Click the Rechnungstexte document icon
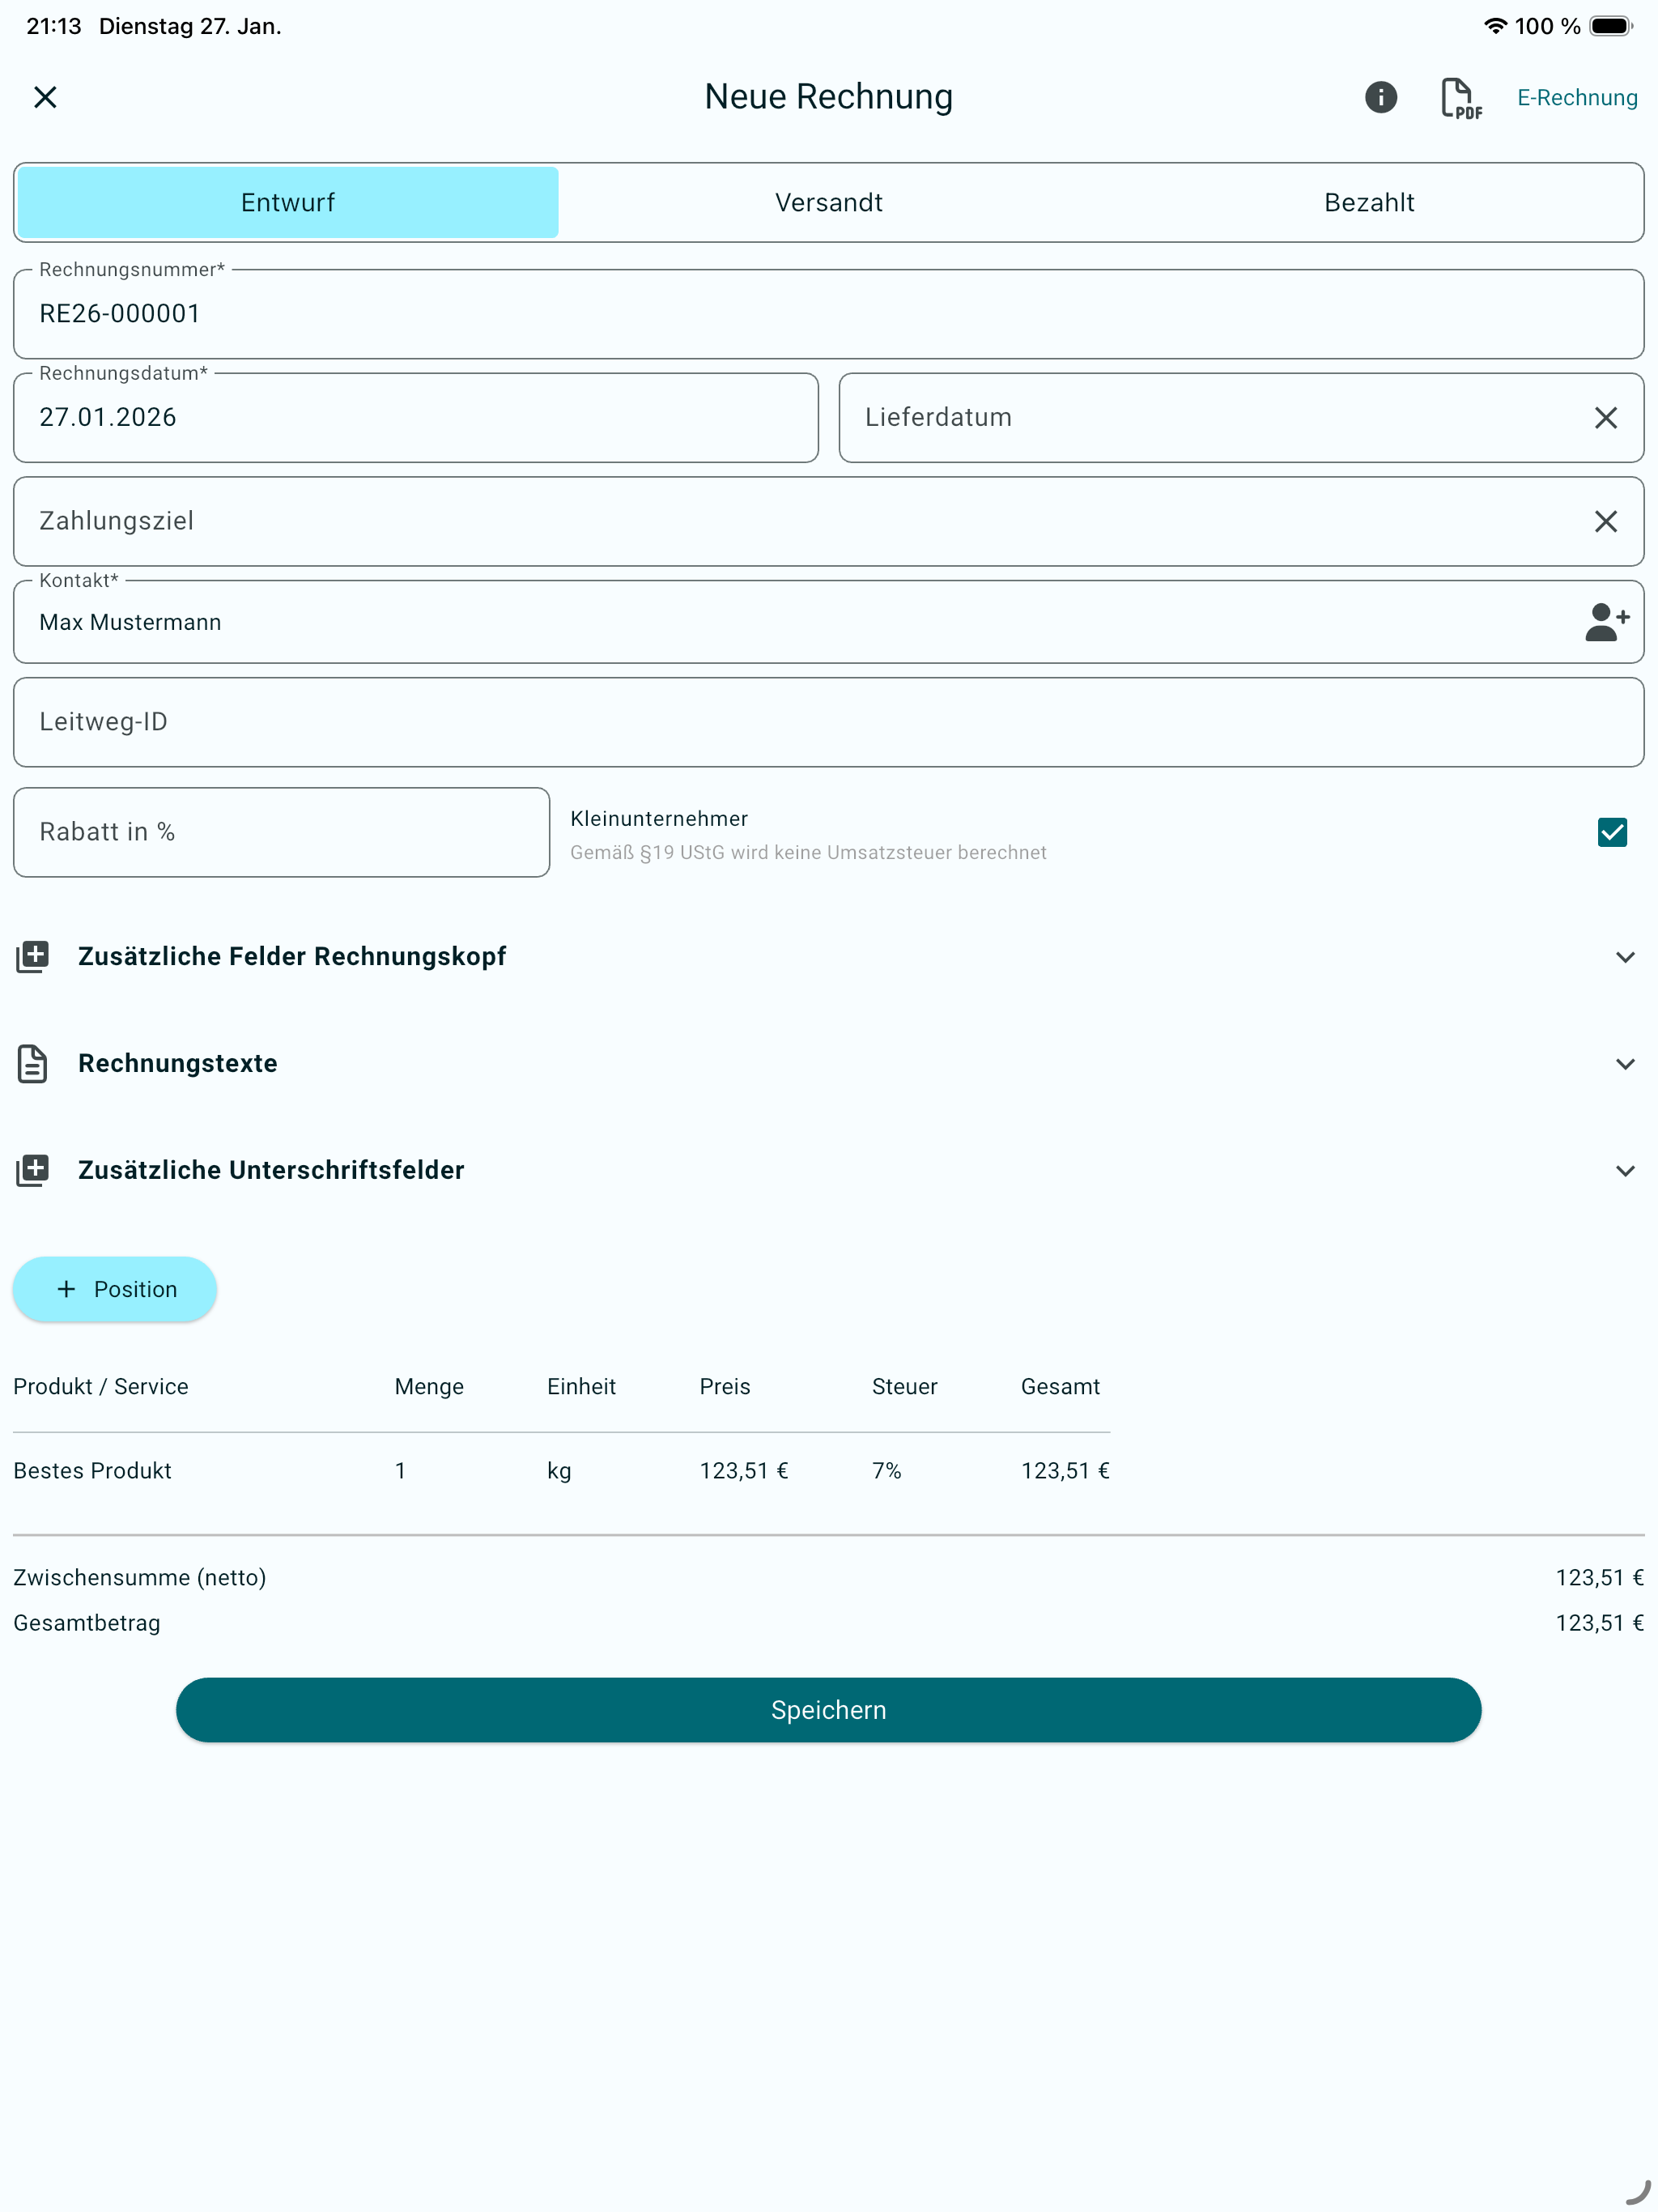 [33, 1063]
